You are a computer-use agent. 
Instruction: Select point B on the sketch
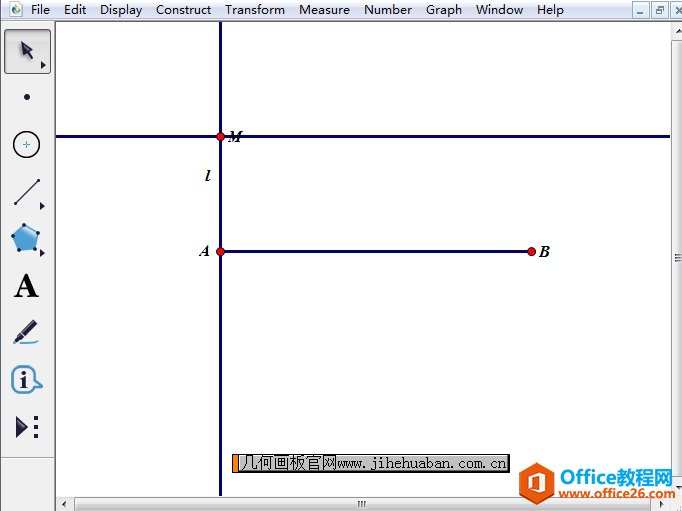click(531, 251)
